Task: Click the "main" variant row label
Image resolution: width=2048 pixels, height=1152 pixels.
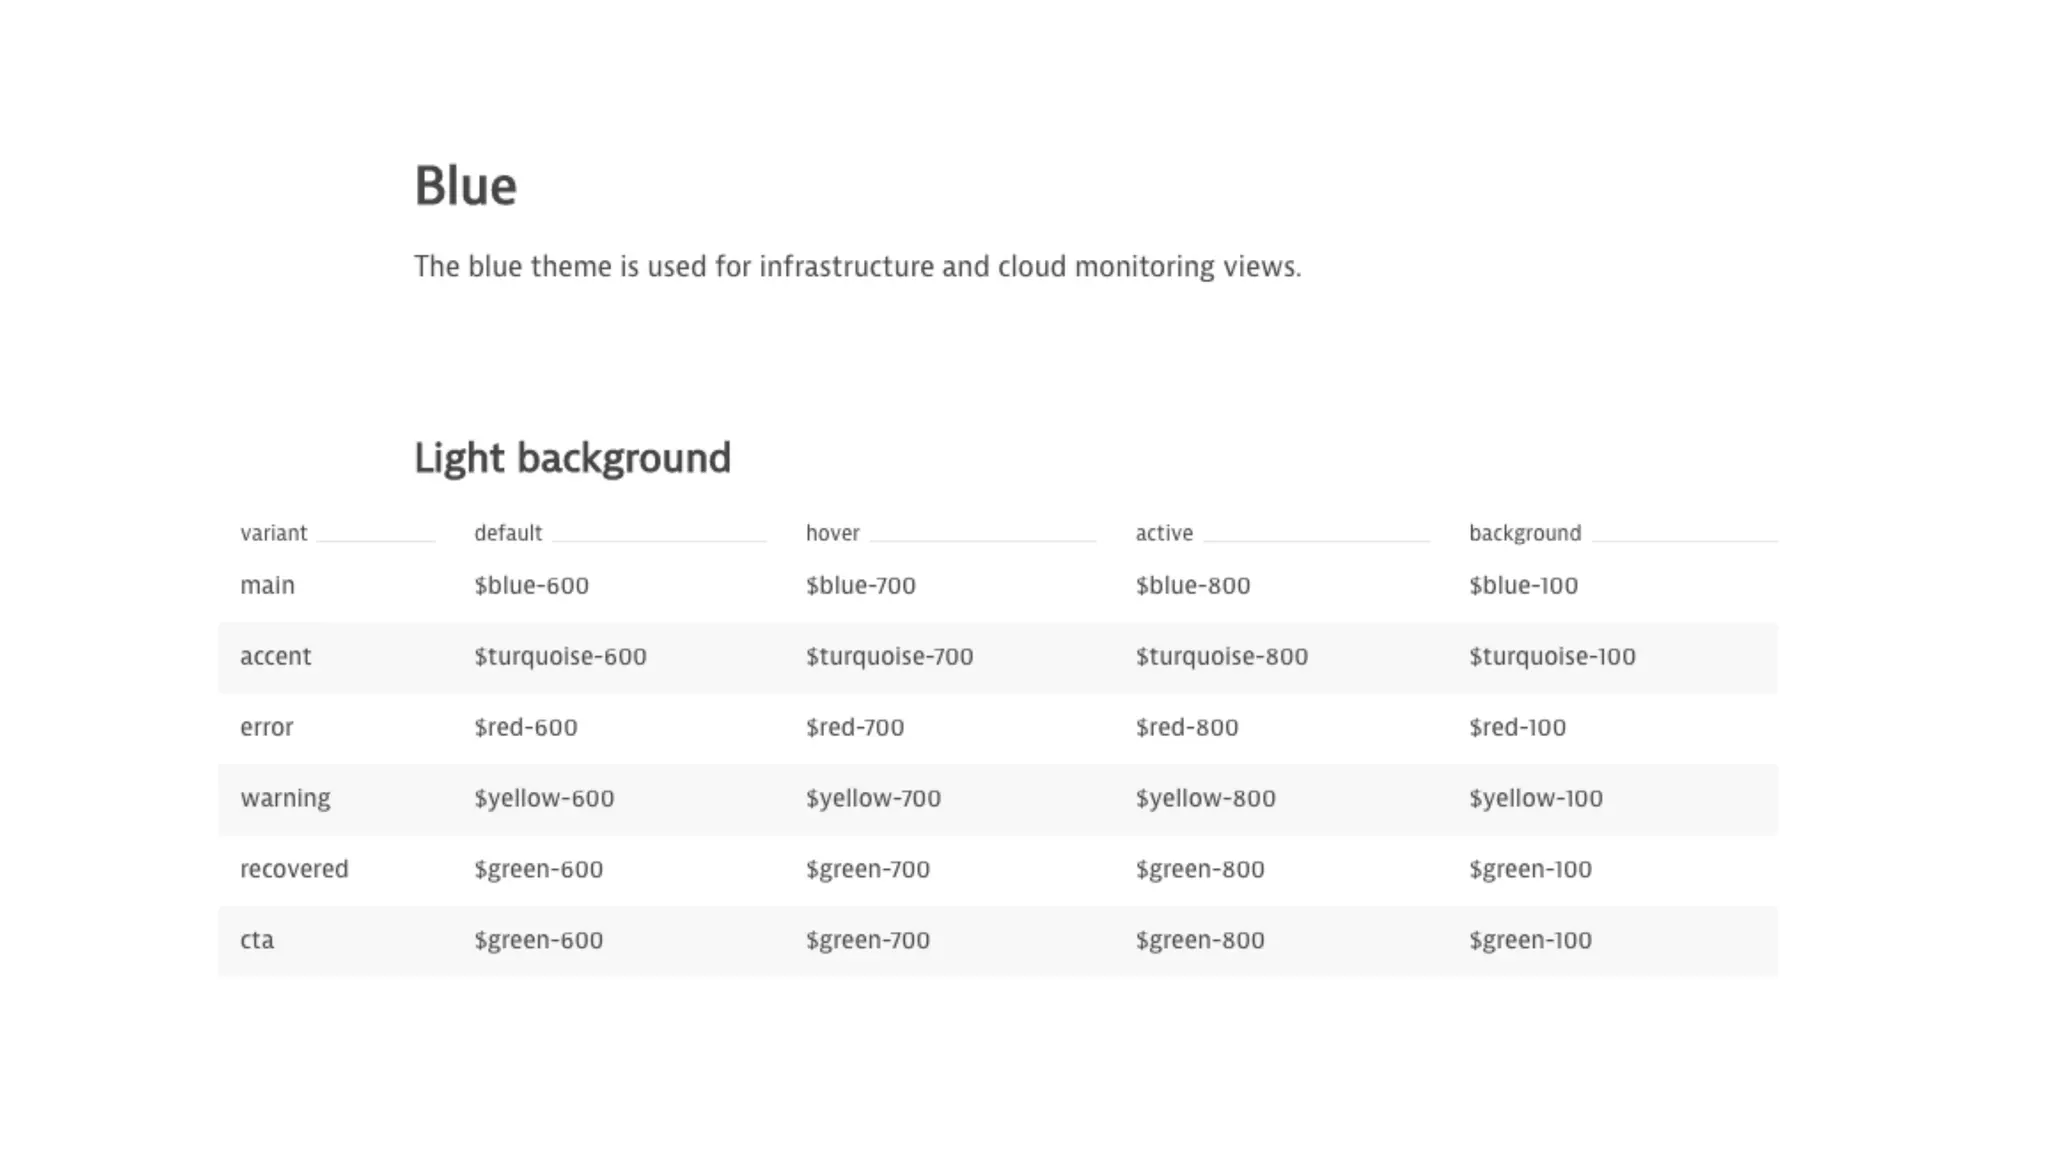Action: pos(267,585)
